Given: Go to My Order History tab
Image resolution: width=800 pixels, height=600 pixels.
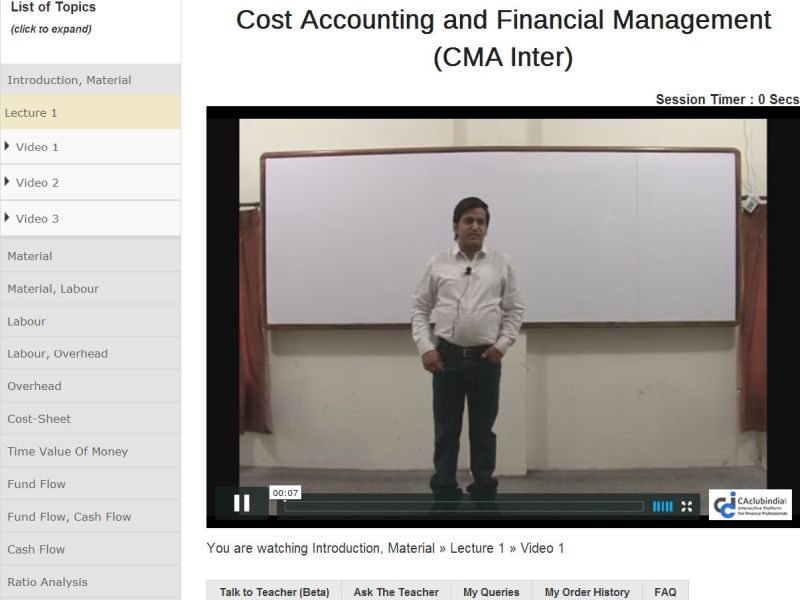Looking at the screenshot, I should pos(586,592).
